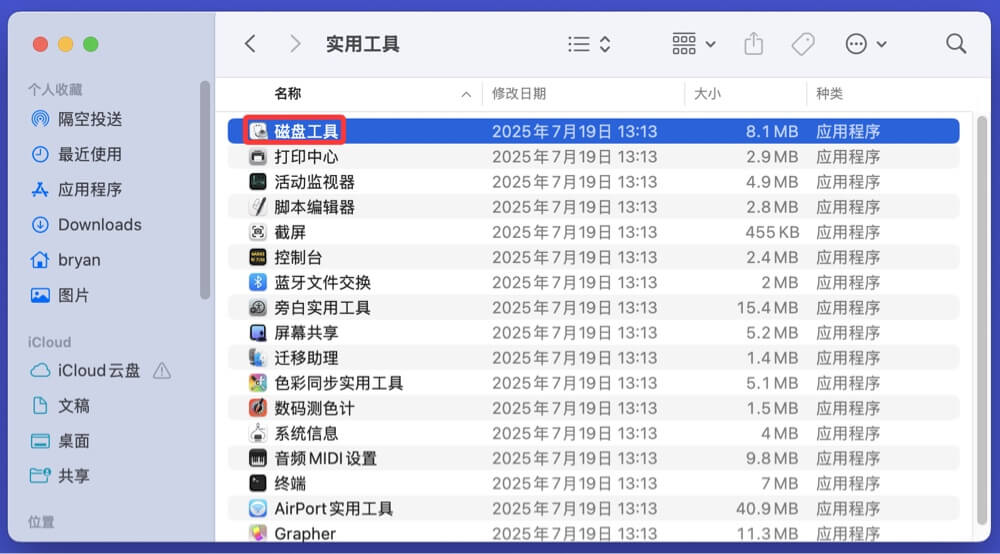Image resolution: width=1000 pixels, height=554 pixels.
Task: Open the more actions ellipsis menu
Action: pyautogui.click(x=866, y=44)
